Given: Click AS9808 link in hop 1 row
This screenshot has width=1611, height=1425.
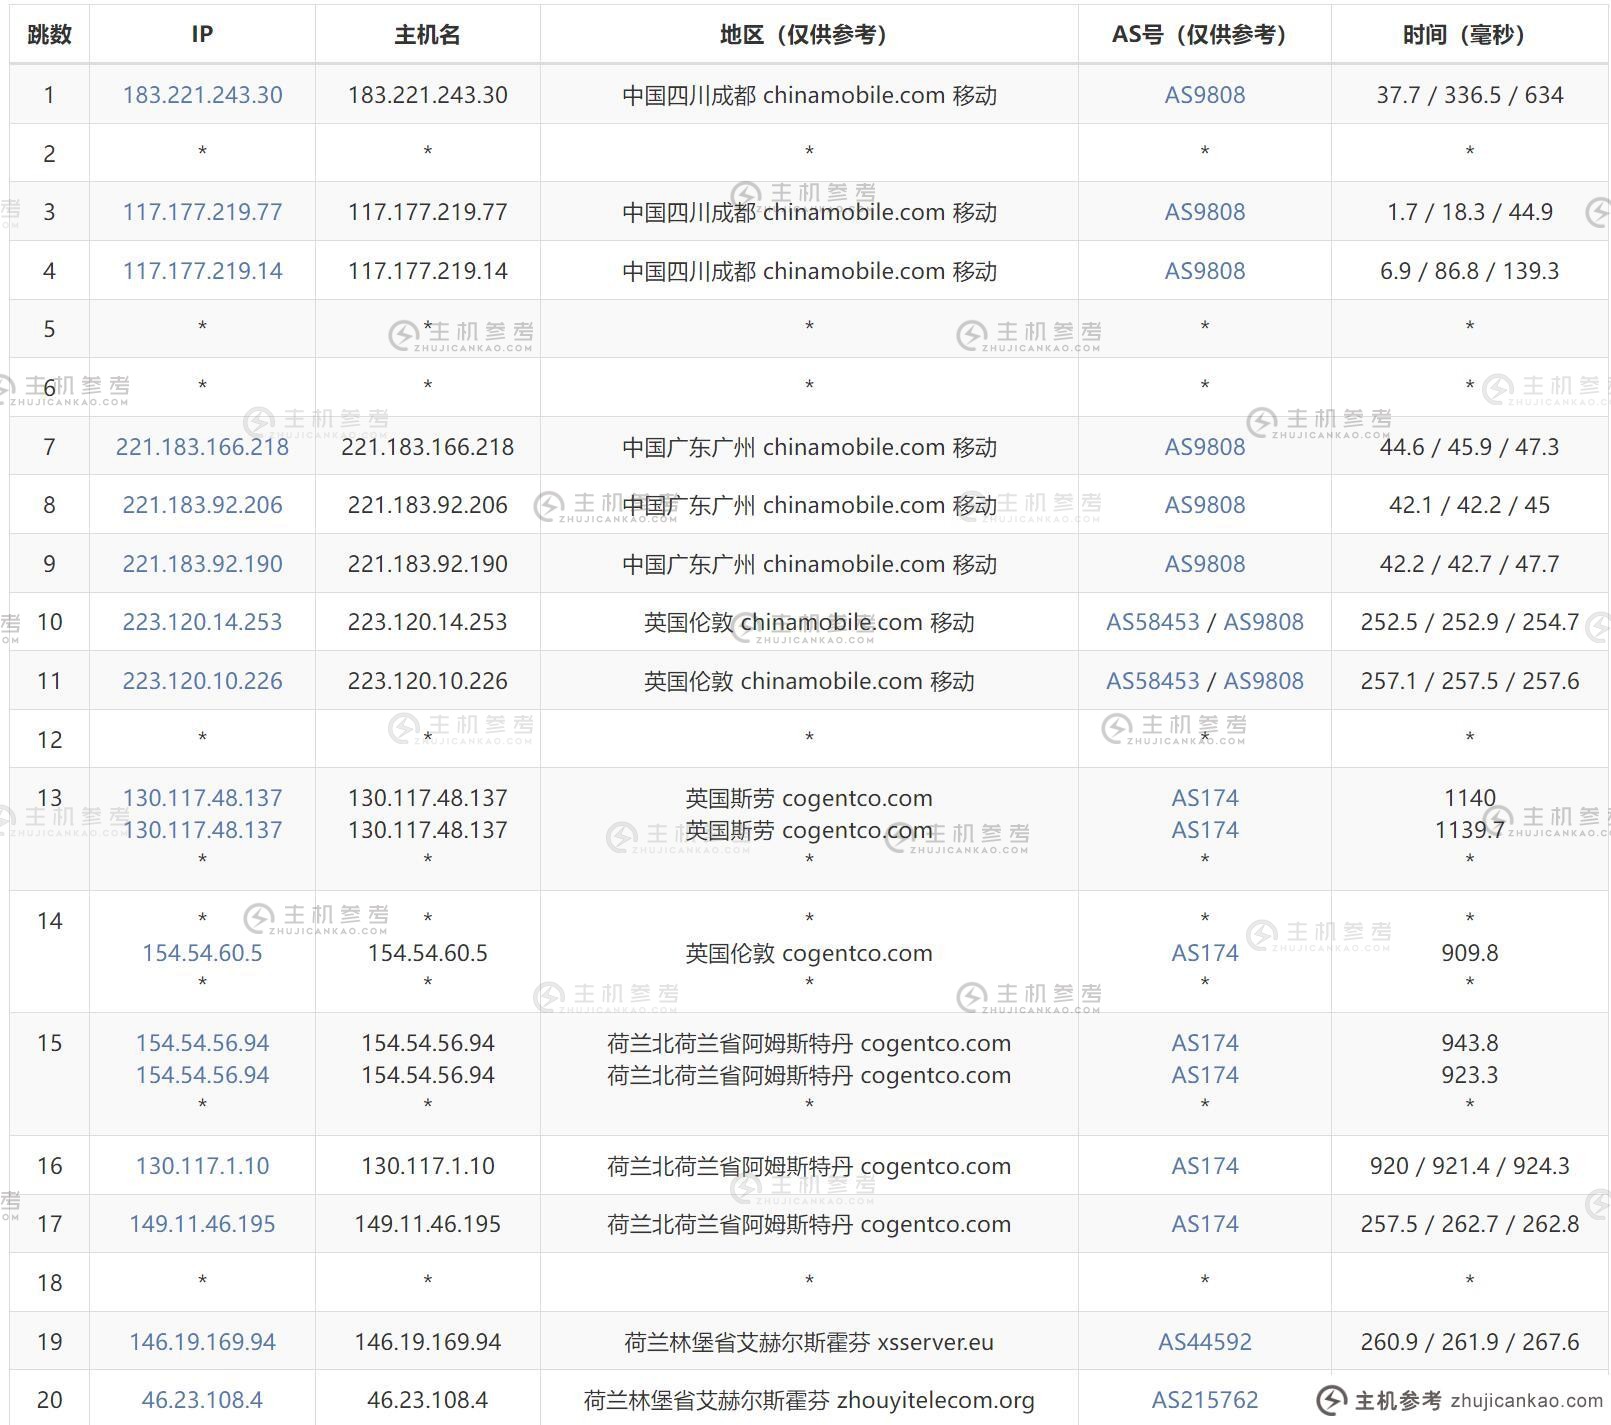Looking at the screenshot, I should coord(1205,95).
